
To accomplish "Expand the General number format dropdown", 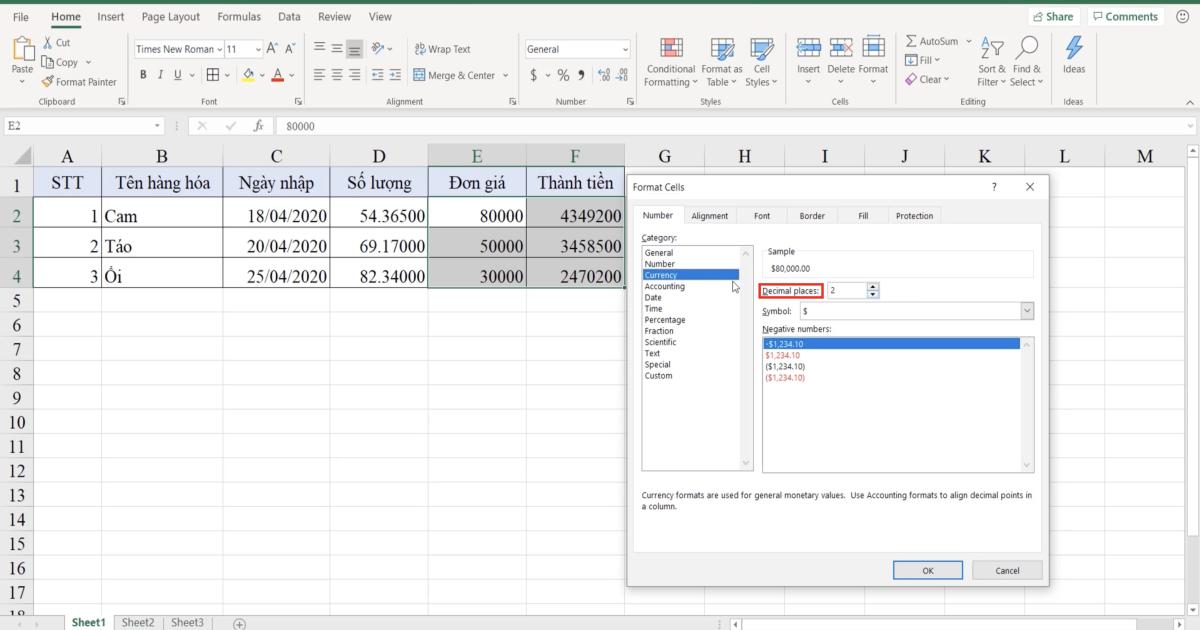I will tap(624, 48).
